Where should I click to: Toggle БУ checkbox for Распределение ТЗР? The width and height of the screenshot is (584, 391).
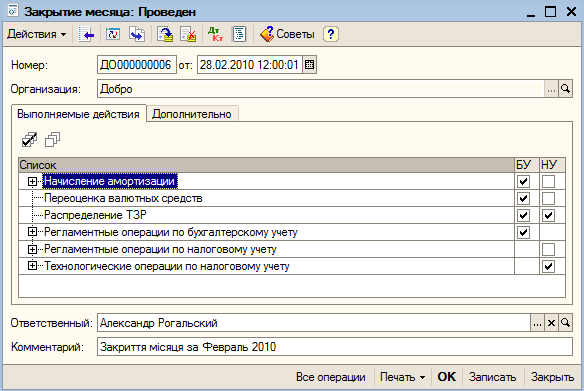click(523, 215)
